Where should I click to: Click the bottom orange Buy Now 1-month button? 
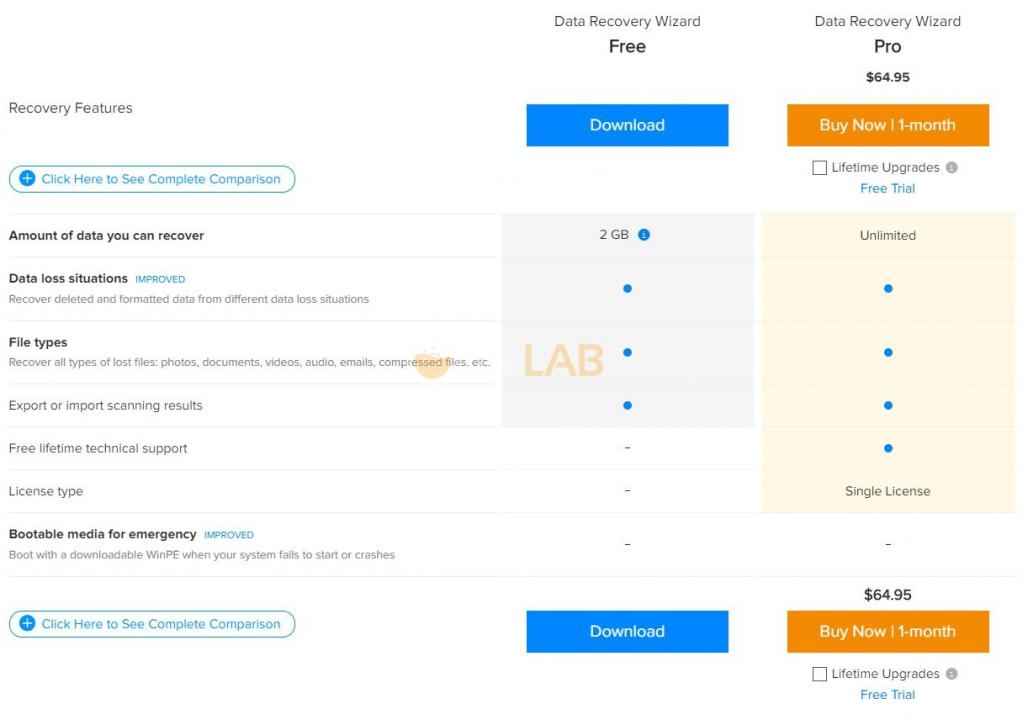tap(887, 631)
